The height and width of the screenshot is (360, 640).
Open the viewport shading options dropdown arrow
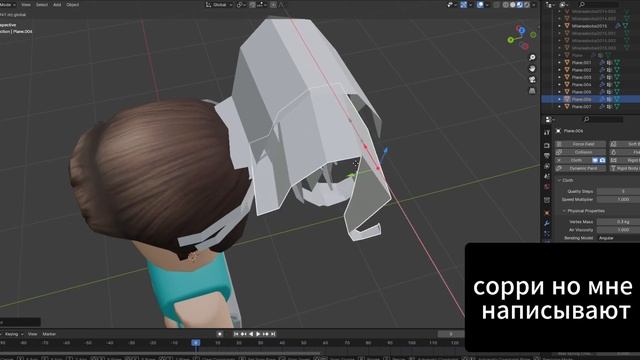[x=533, y=5]
